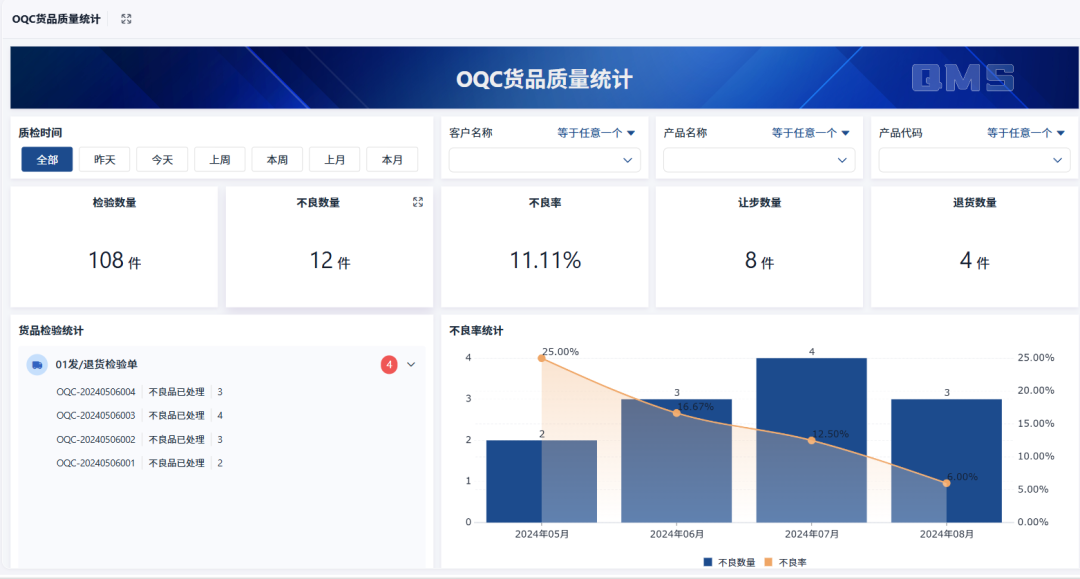The image size is (1080, 579).
Task: Open the 产品代码 selection box
Action: (x=974, y=160)
